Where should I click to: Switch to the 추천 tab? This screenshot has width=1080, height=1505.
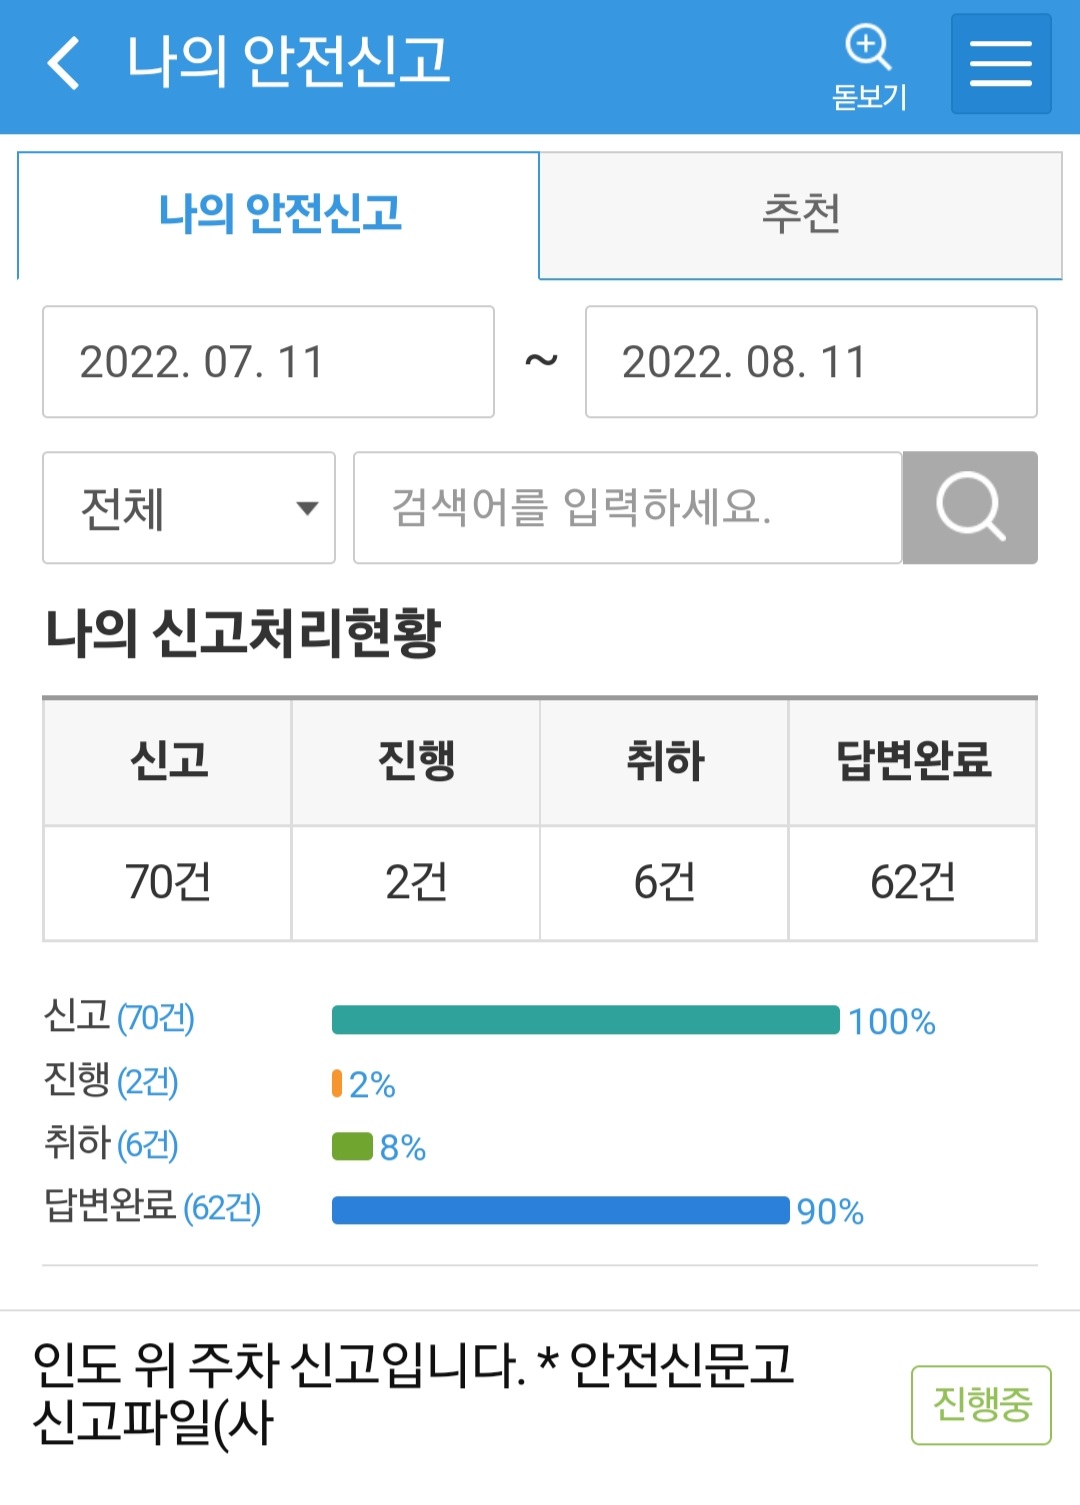click(801, 215)
